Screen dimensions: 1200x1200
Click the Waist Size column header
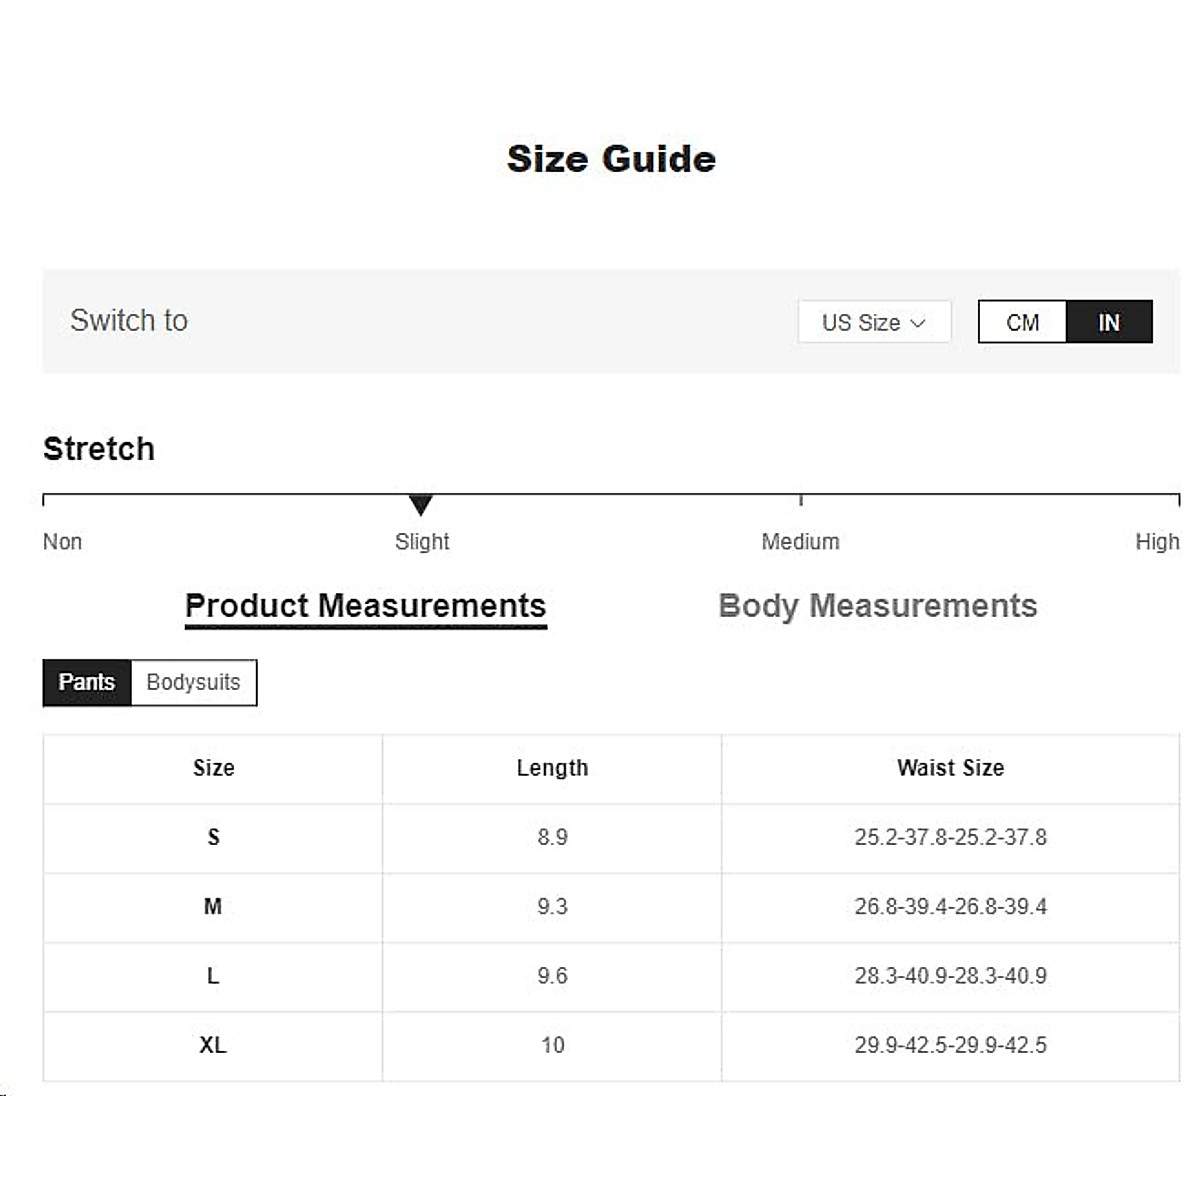click(x=950, y=768)
